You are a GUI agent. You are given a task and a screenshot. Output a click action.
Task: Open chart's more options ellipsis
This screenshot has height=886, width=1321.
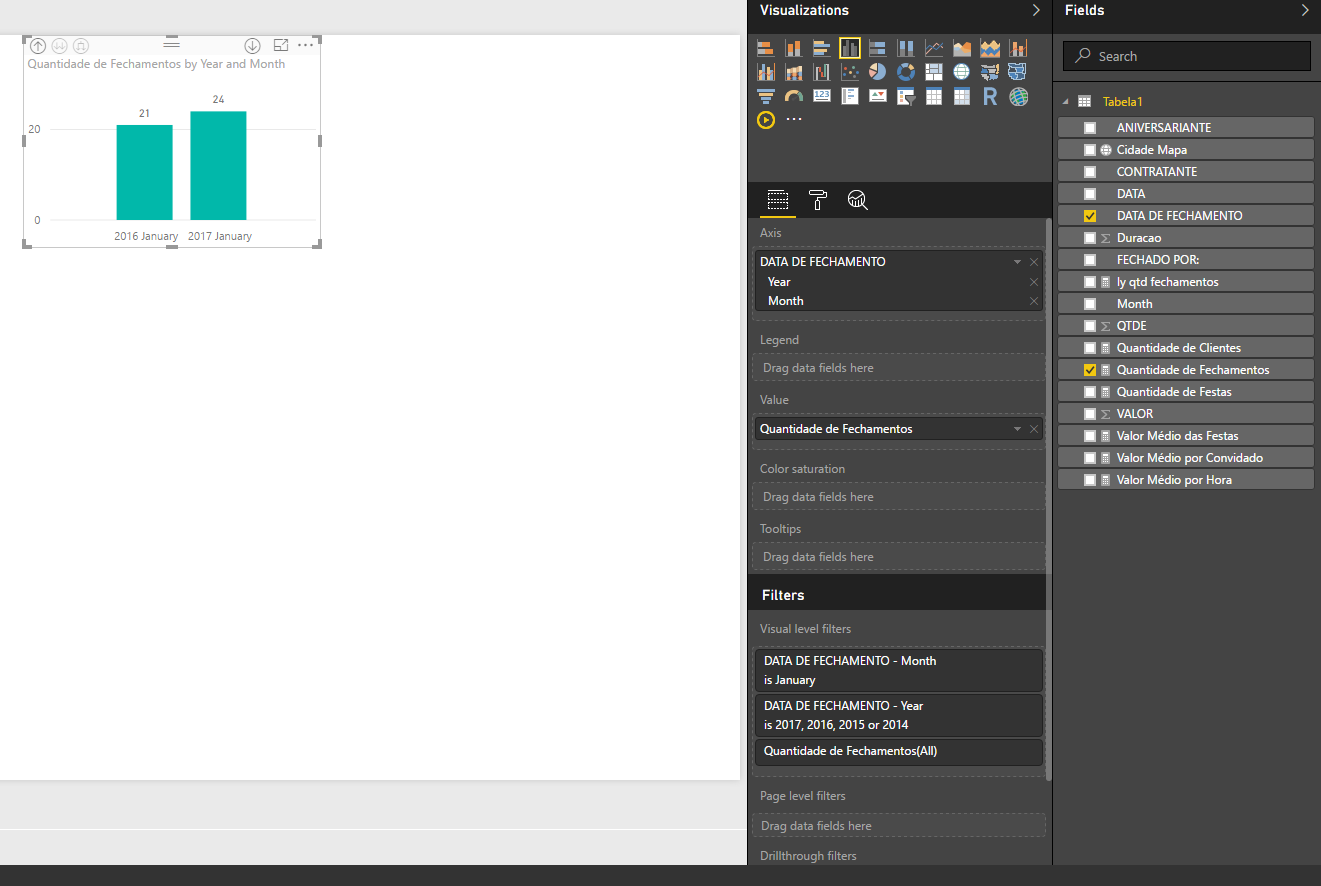(x=306, y=45)
